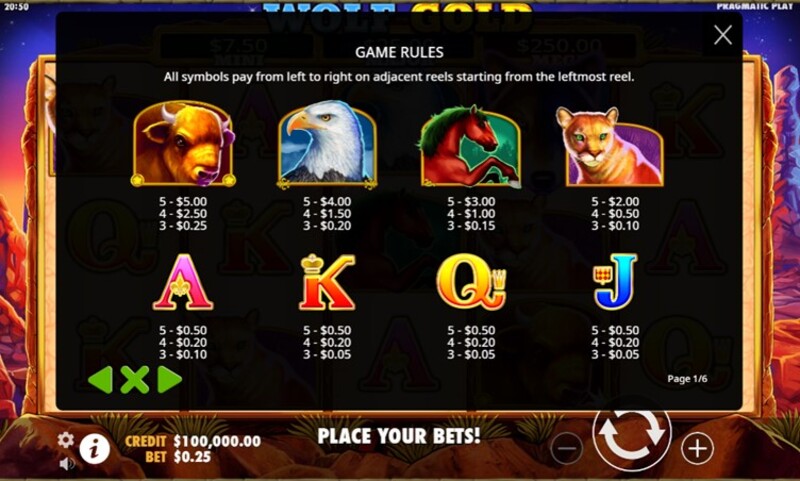Select the buffalo symbol
This screenshot has width=800, height=481.
[183, 144]
